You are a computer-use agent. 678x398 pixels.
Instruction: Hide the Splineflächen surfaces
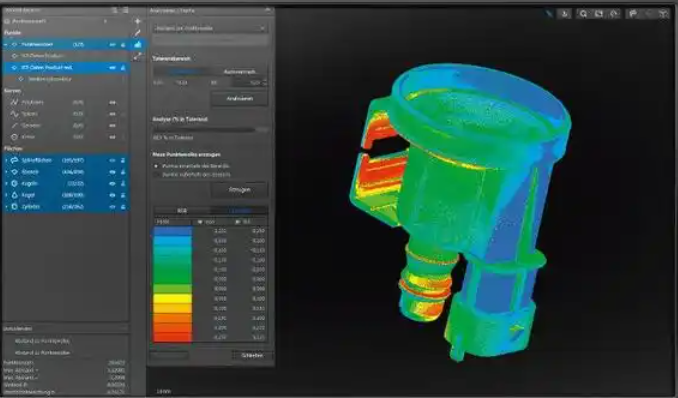coord(112,160)
